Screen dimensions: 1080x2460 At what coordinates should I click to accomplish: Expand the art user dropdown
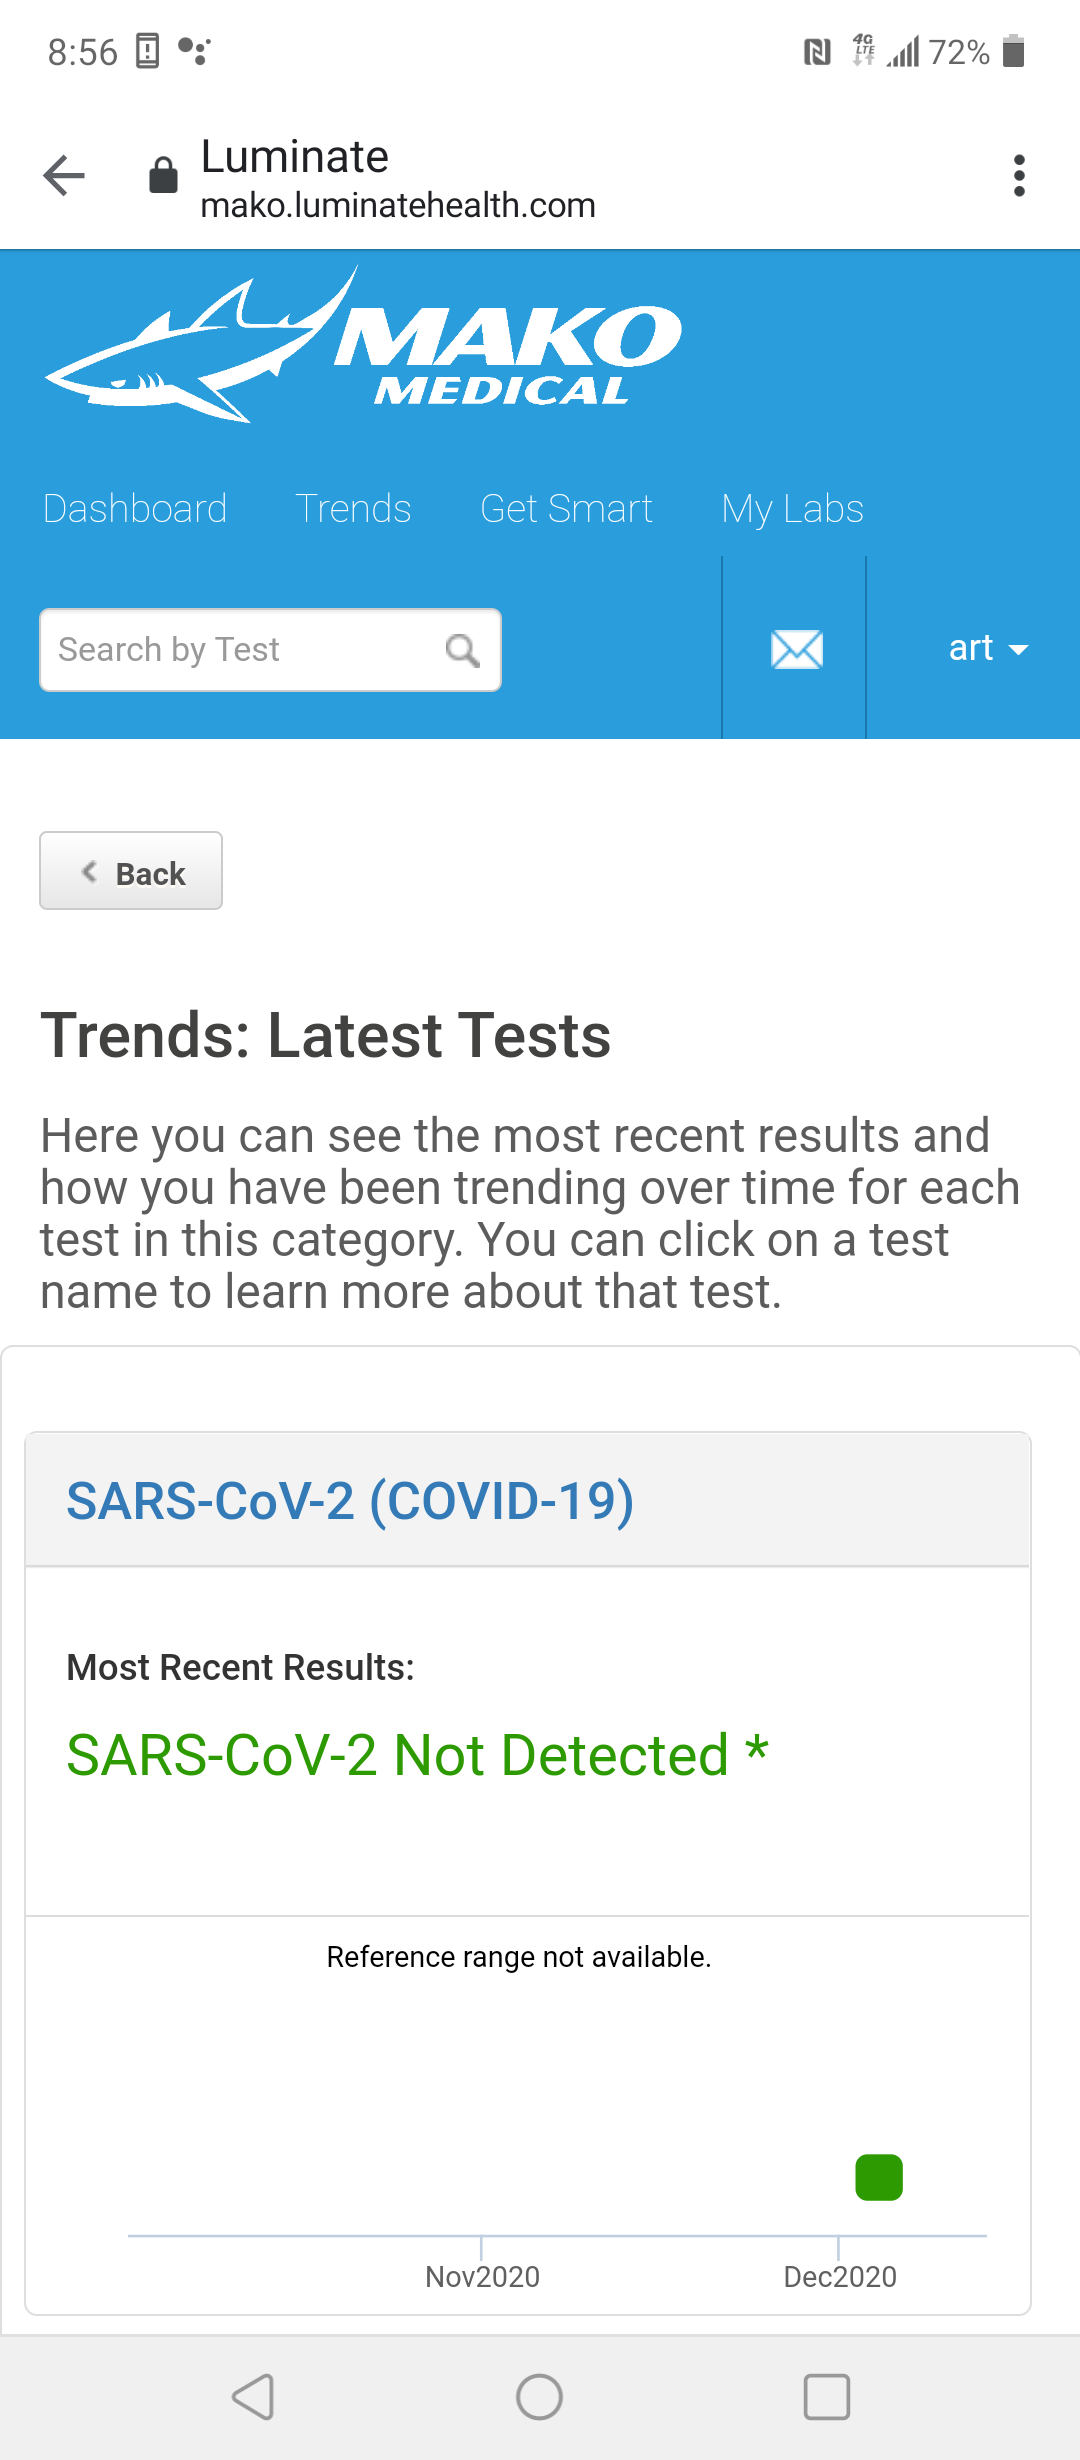click(x=987, y=649)
